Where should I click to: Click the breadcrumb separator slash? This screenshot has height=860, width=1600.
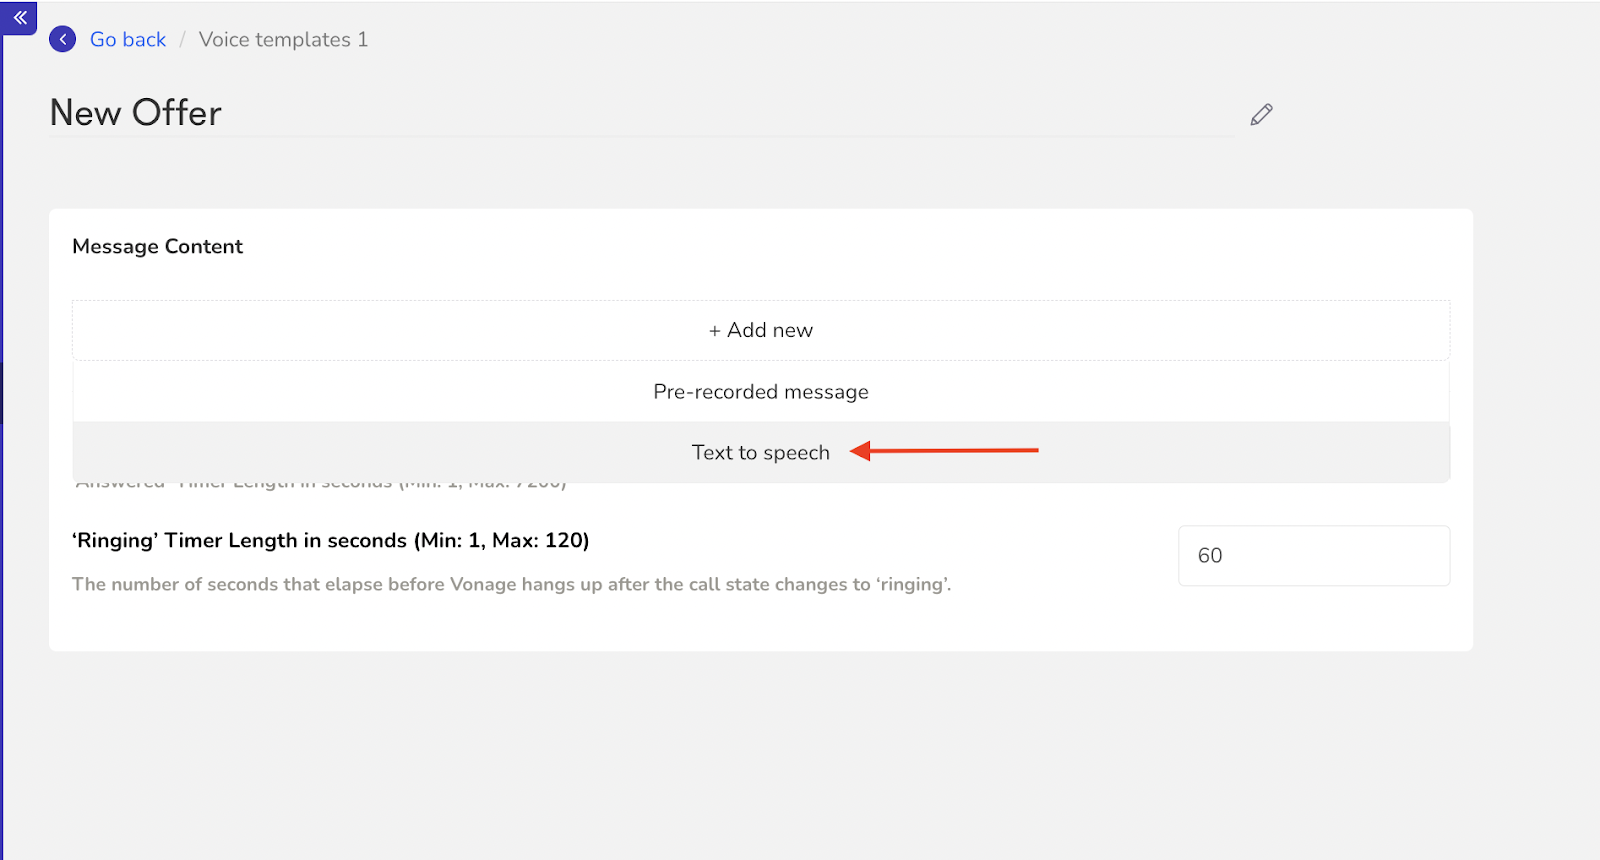coord(182,39)
